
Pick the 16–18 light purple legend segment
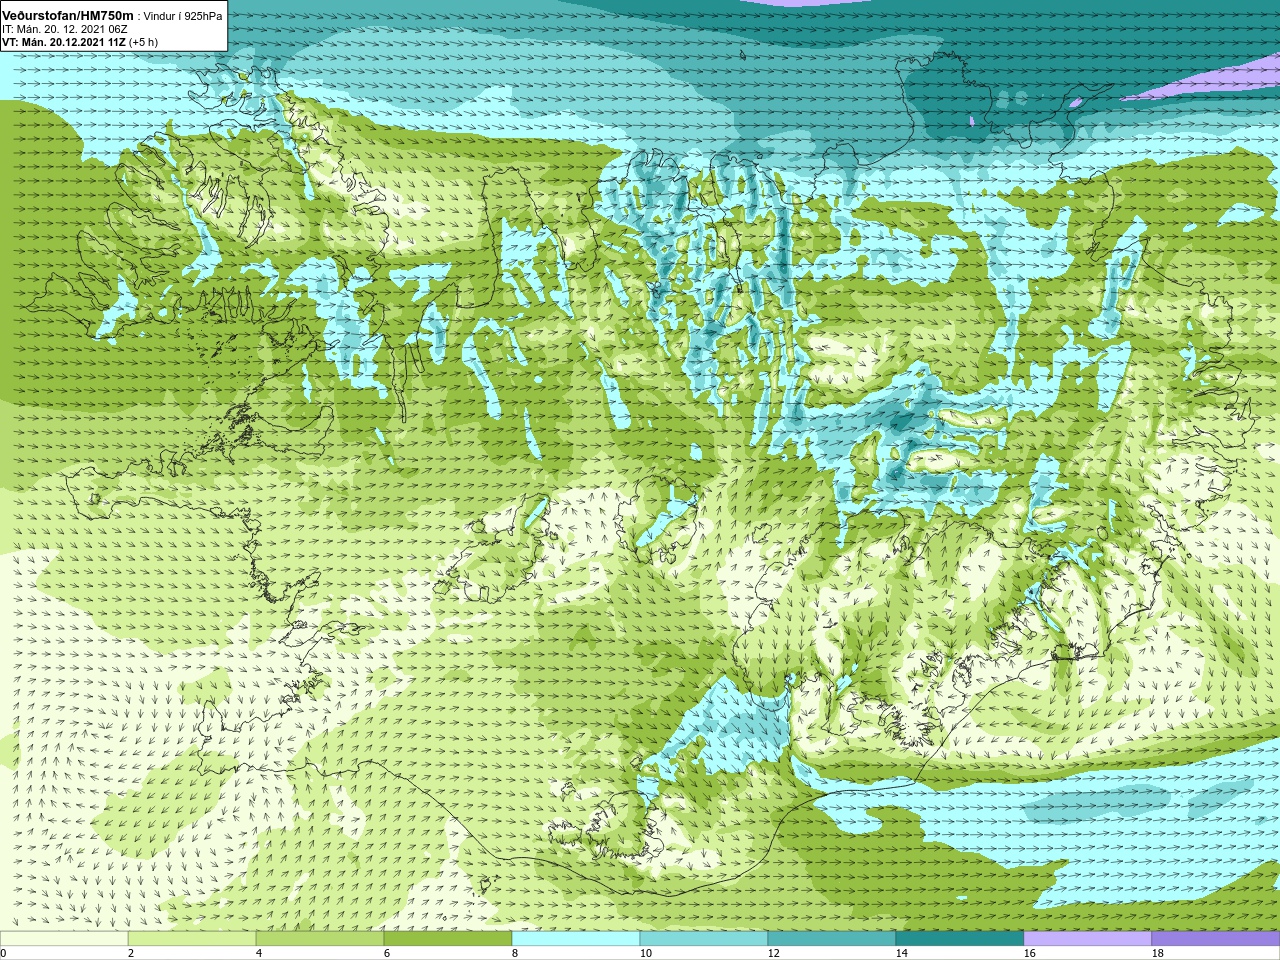pos(1088,939)
